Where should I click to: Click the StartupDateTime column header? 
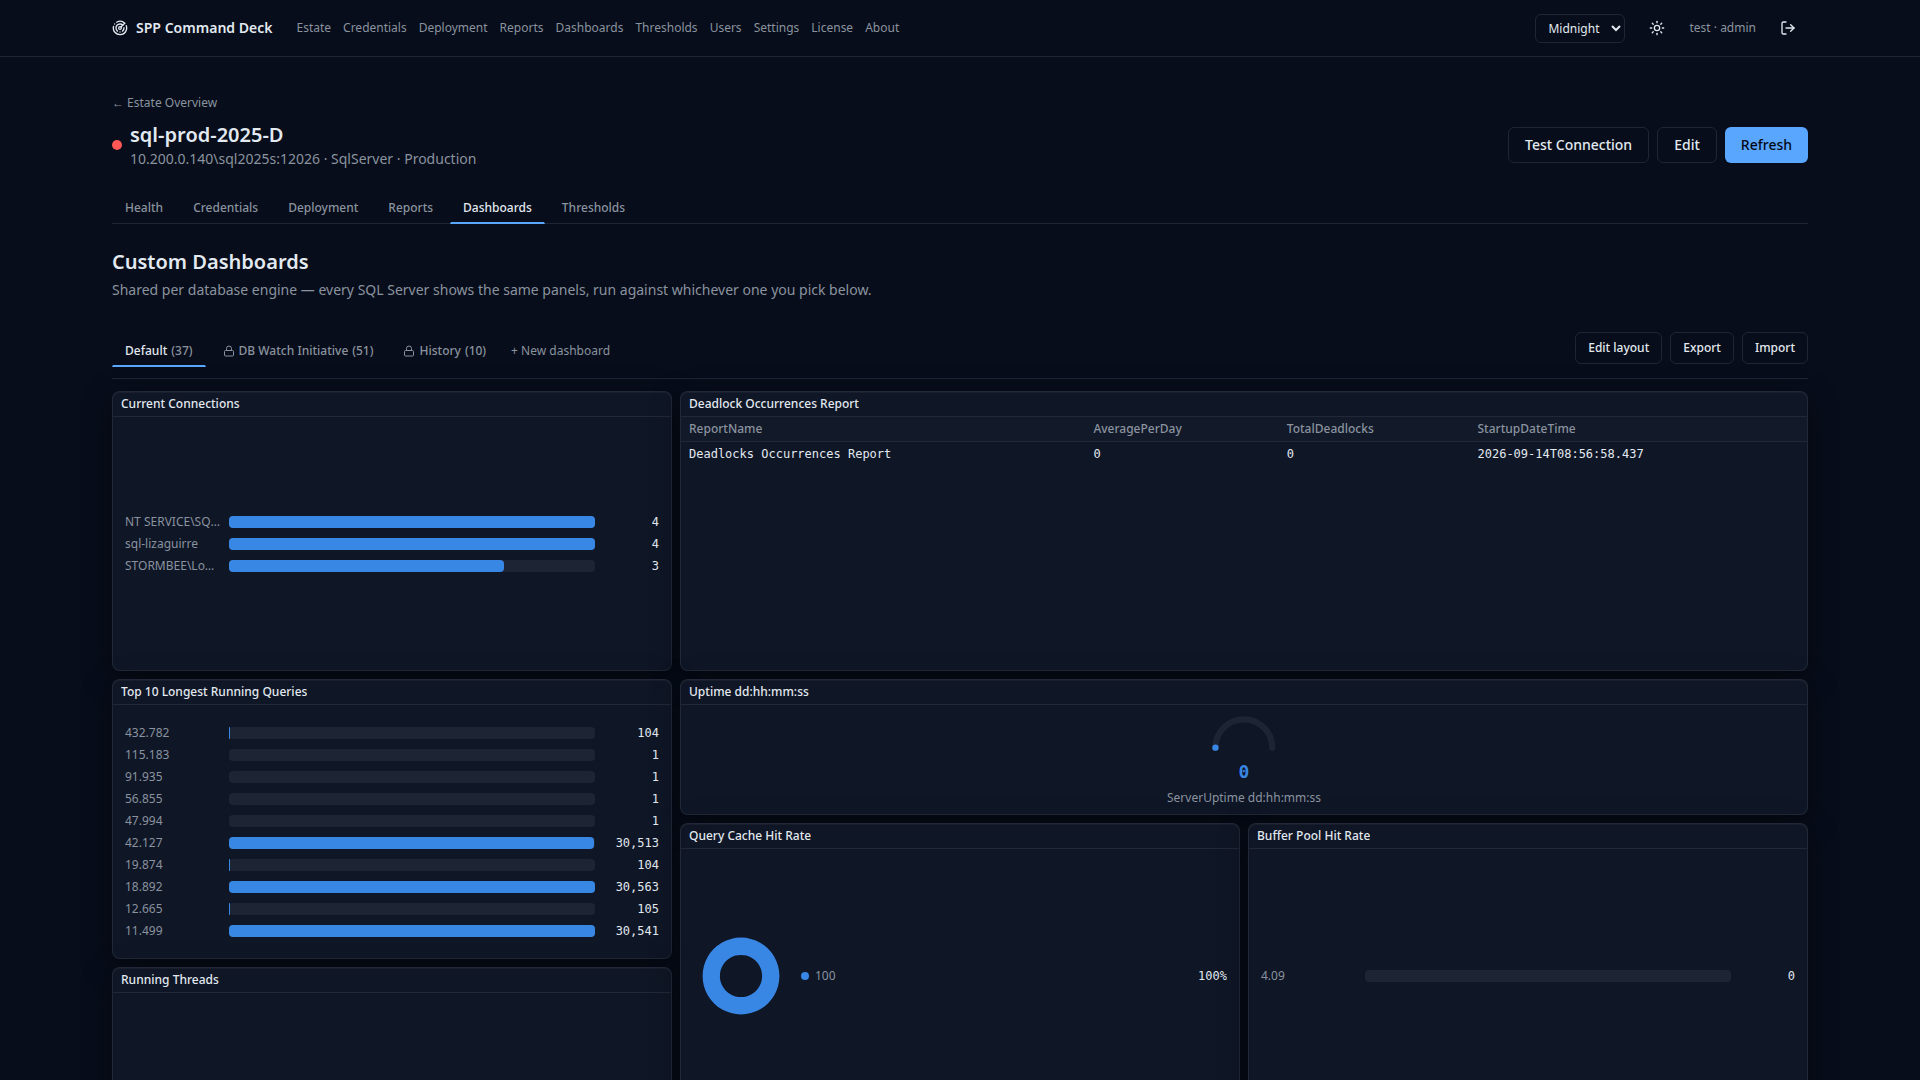pos(1526,429)
